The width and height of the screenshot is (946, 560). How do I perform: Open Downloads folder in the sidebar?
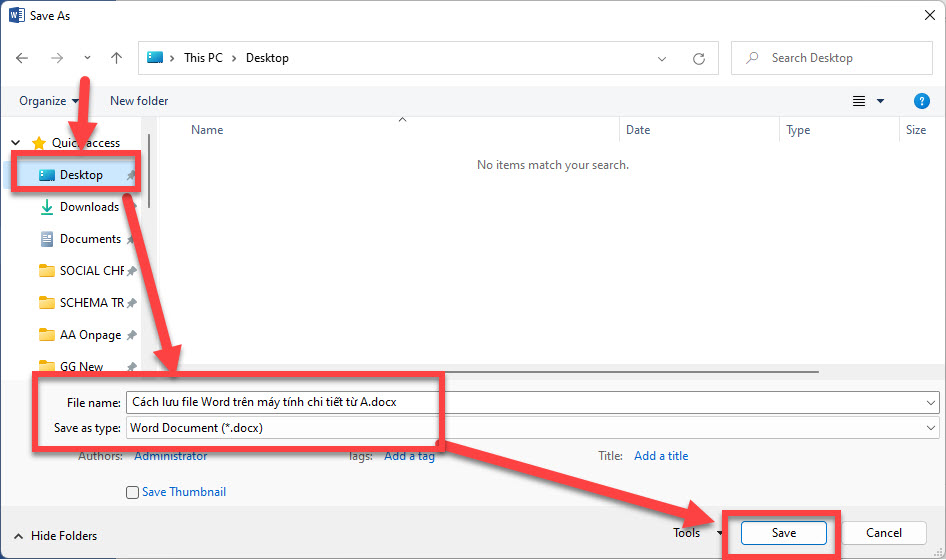(89, 207)
